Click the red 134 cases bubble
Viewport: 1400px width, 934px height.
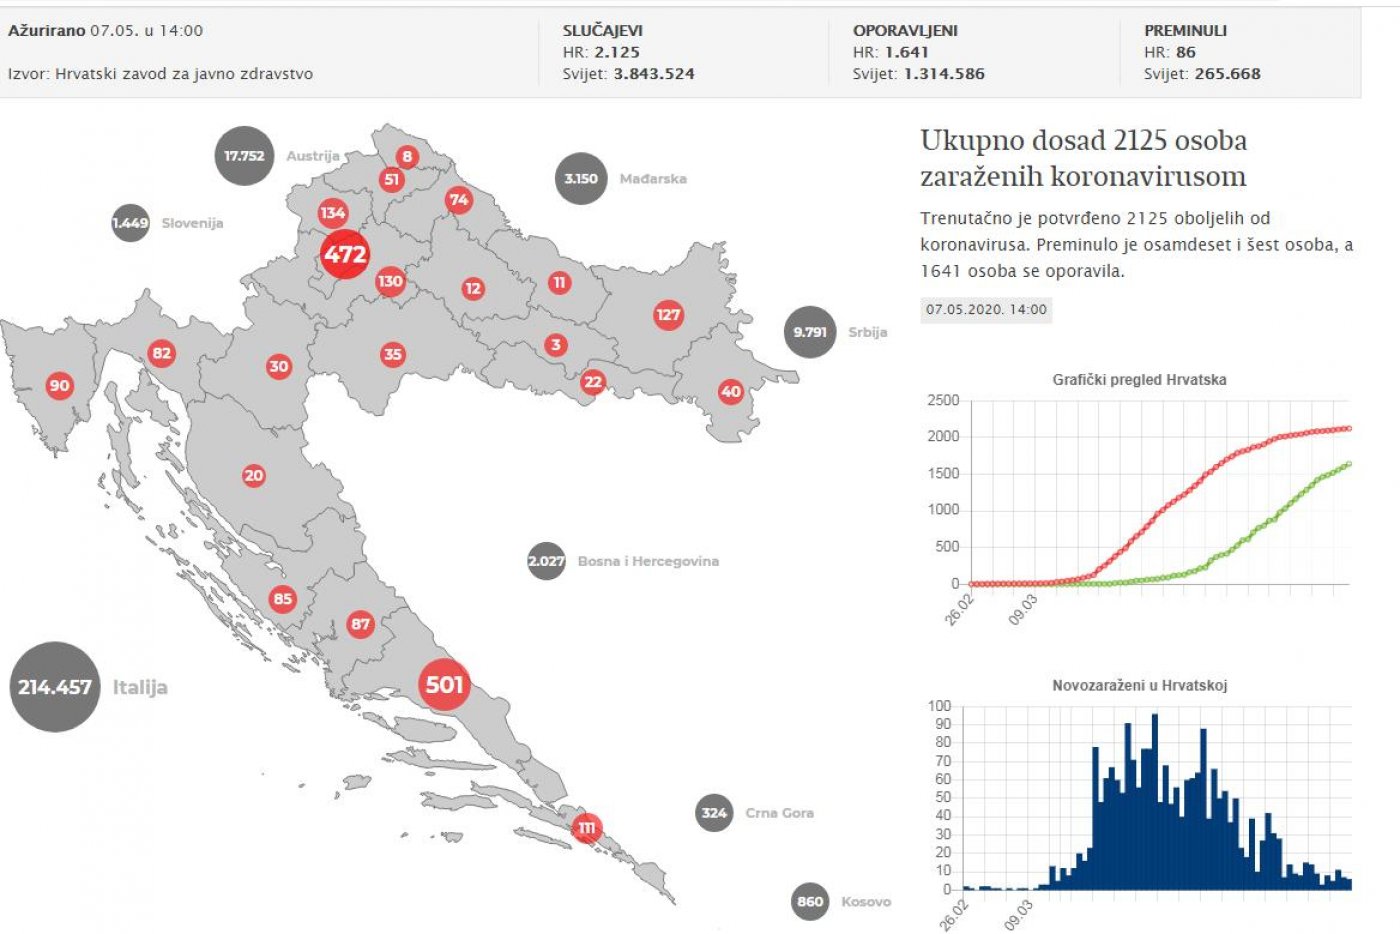pos(333,213)
